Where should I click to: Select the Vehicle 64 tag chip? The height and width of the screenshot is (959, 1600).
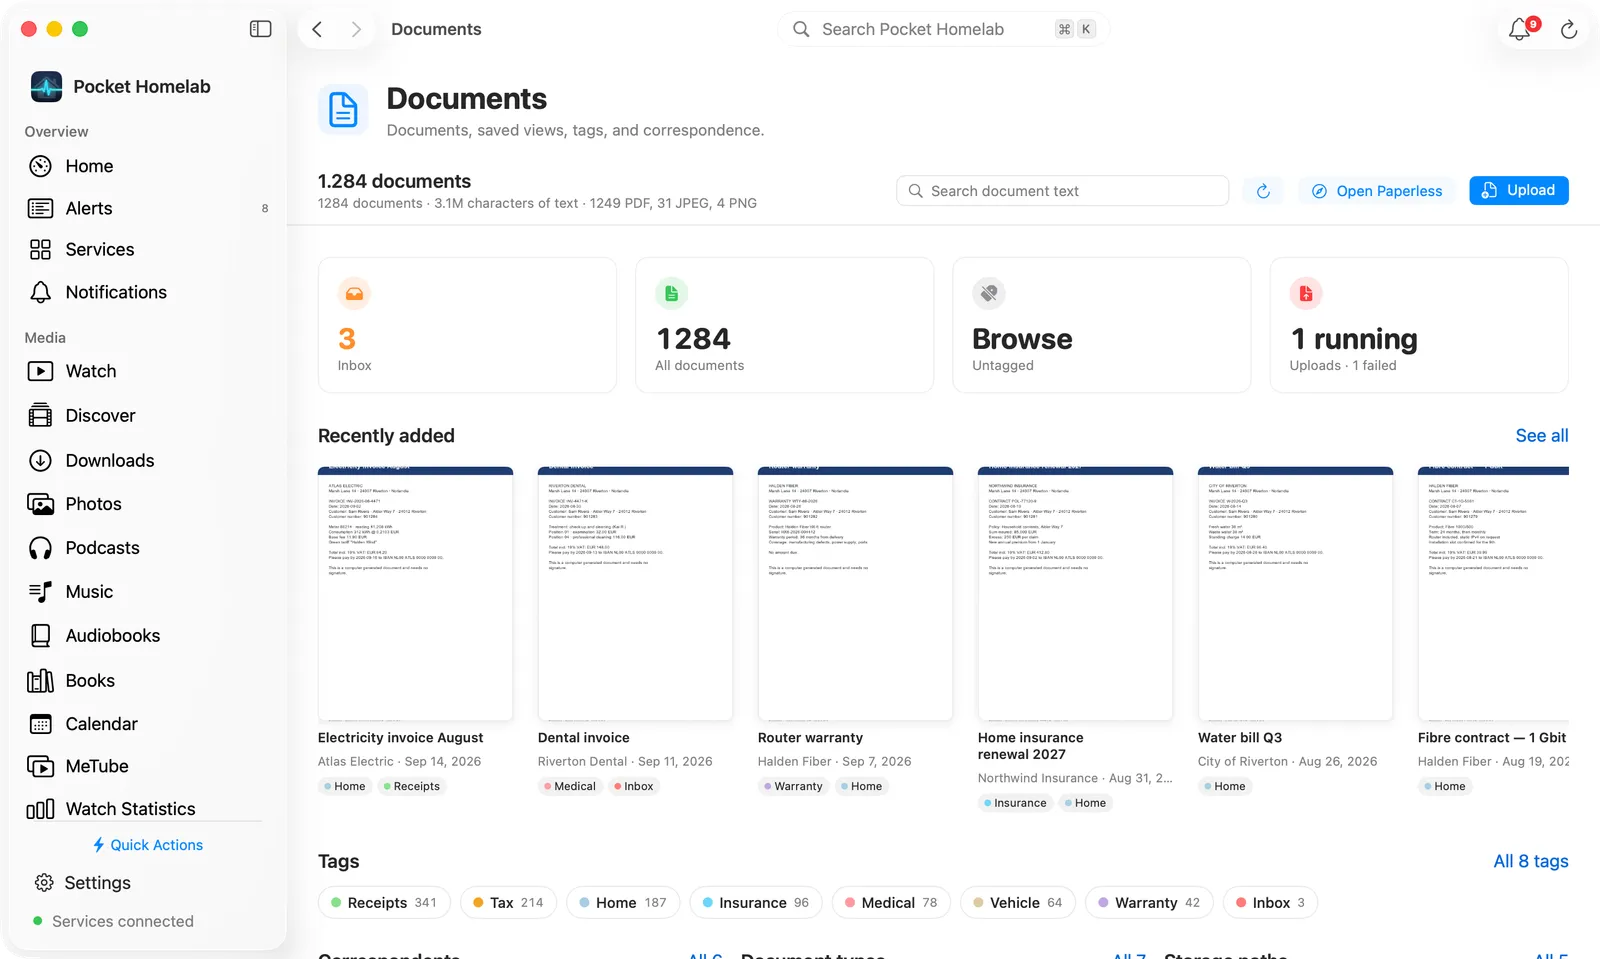coord(1018,902)
